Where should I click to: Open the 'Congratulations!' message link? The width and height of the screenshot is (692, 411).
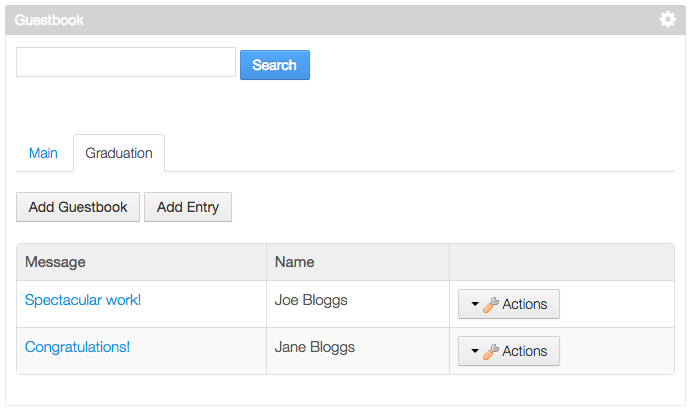coord(77,347)
